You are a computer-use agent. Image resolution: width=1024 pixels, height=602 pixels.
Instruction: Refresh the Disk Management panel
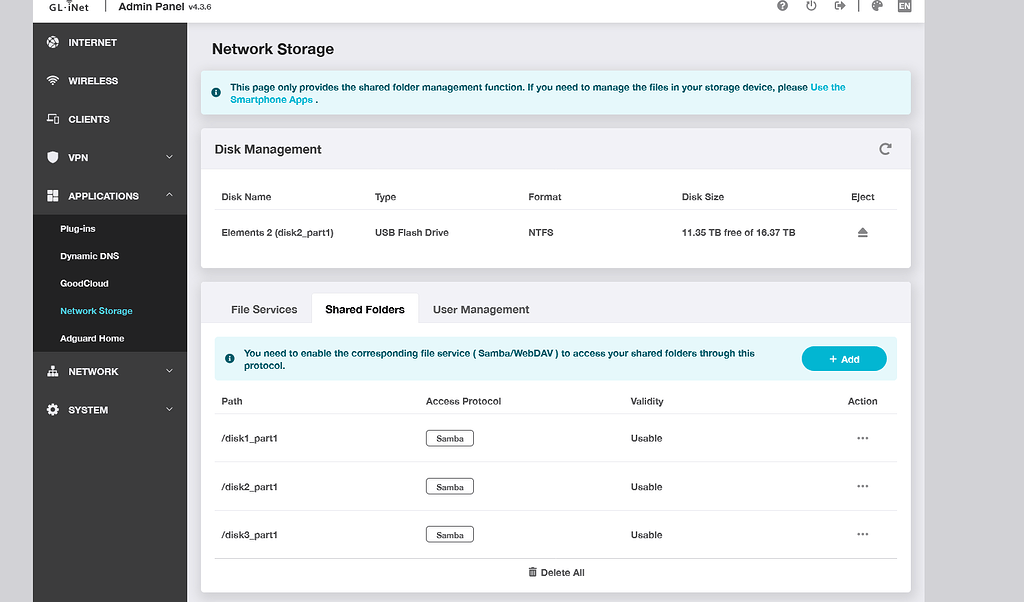click(885, 148)
